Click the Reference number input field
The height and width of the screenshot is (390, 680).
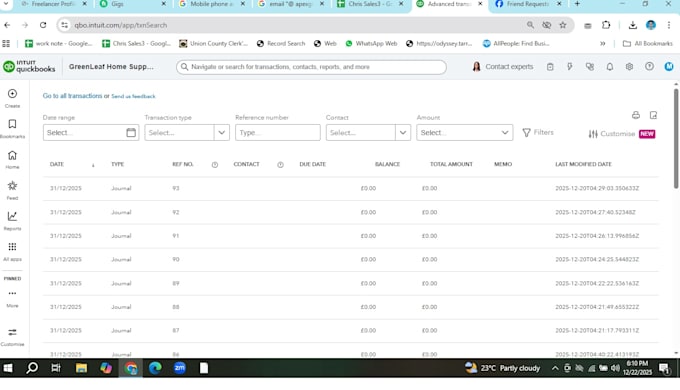point(278,132)
